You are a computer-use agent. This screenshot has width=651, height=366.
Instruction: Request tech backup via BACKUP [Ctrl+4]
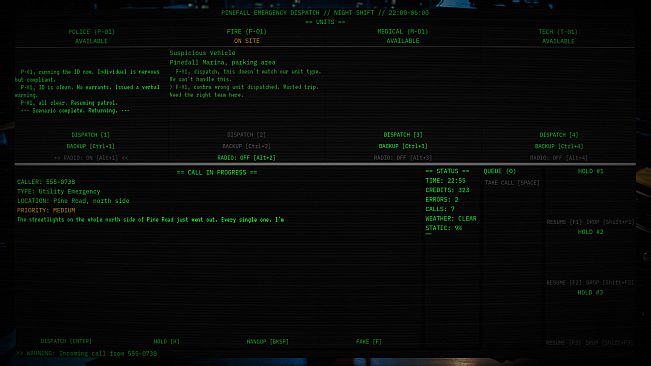(558, 146)
